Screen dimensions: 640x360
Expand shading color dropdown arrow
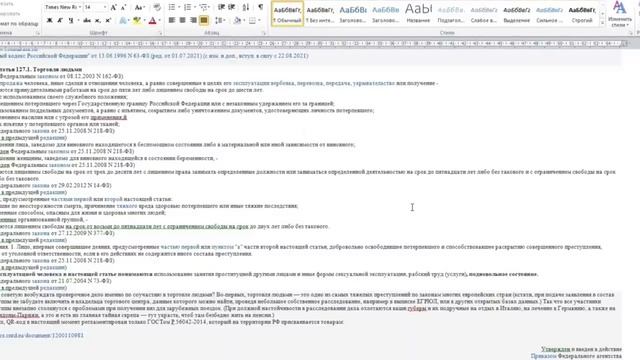pos(244,20)
